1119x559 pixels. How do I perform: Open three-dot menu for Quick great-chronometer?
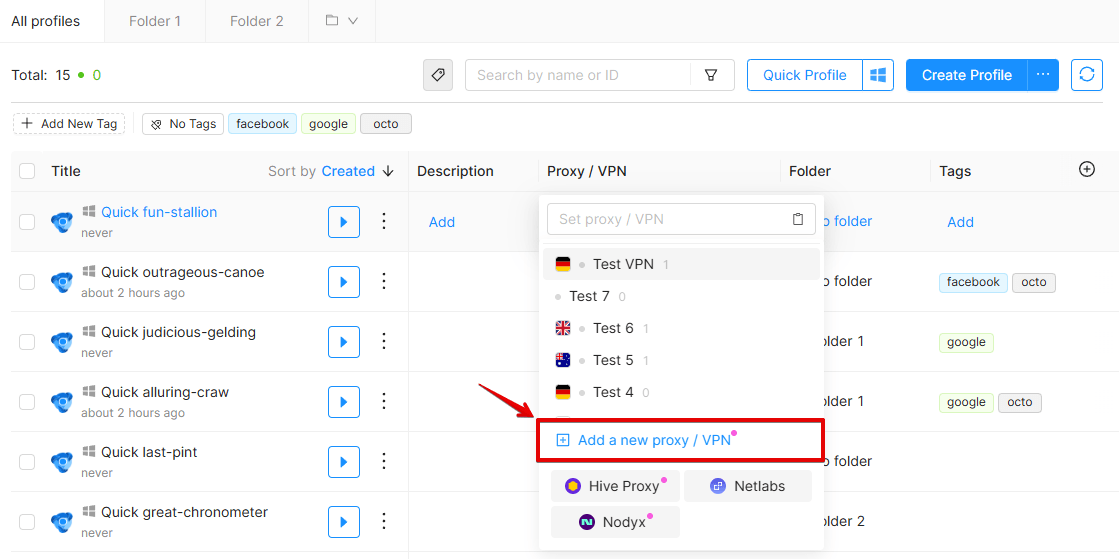click(x=384, y=521)
